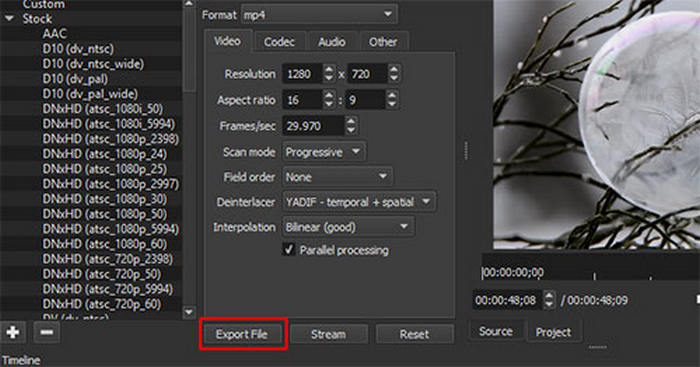The width and height of the screenshot is (700, 367).
Task: Select the DNxHD (atsc_1080p_2997) preset
Action: (x=111, y=184)
